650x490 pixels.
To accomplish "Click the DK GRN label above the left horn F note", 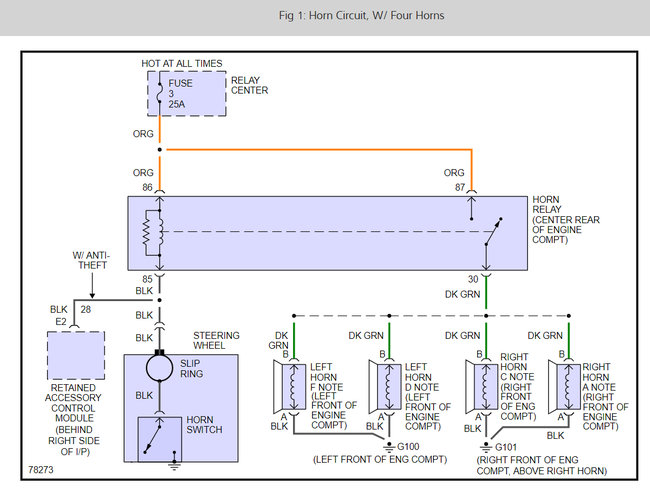I will click(x=279, y=340).
